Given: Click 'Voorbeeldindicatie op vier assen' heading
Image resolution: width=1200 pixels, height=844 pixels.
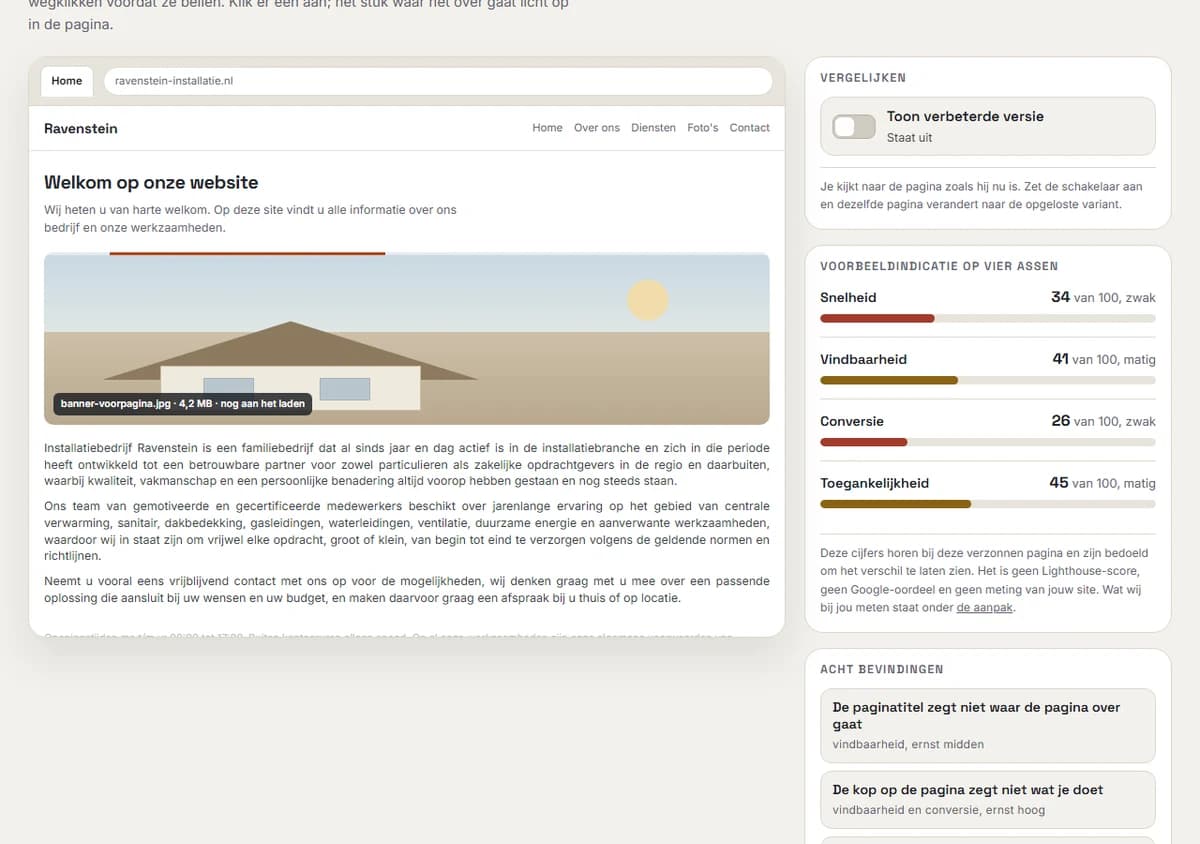Looking at the screenshot, I should coord(939,266).
